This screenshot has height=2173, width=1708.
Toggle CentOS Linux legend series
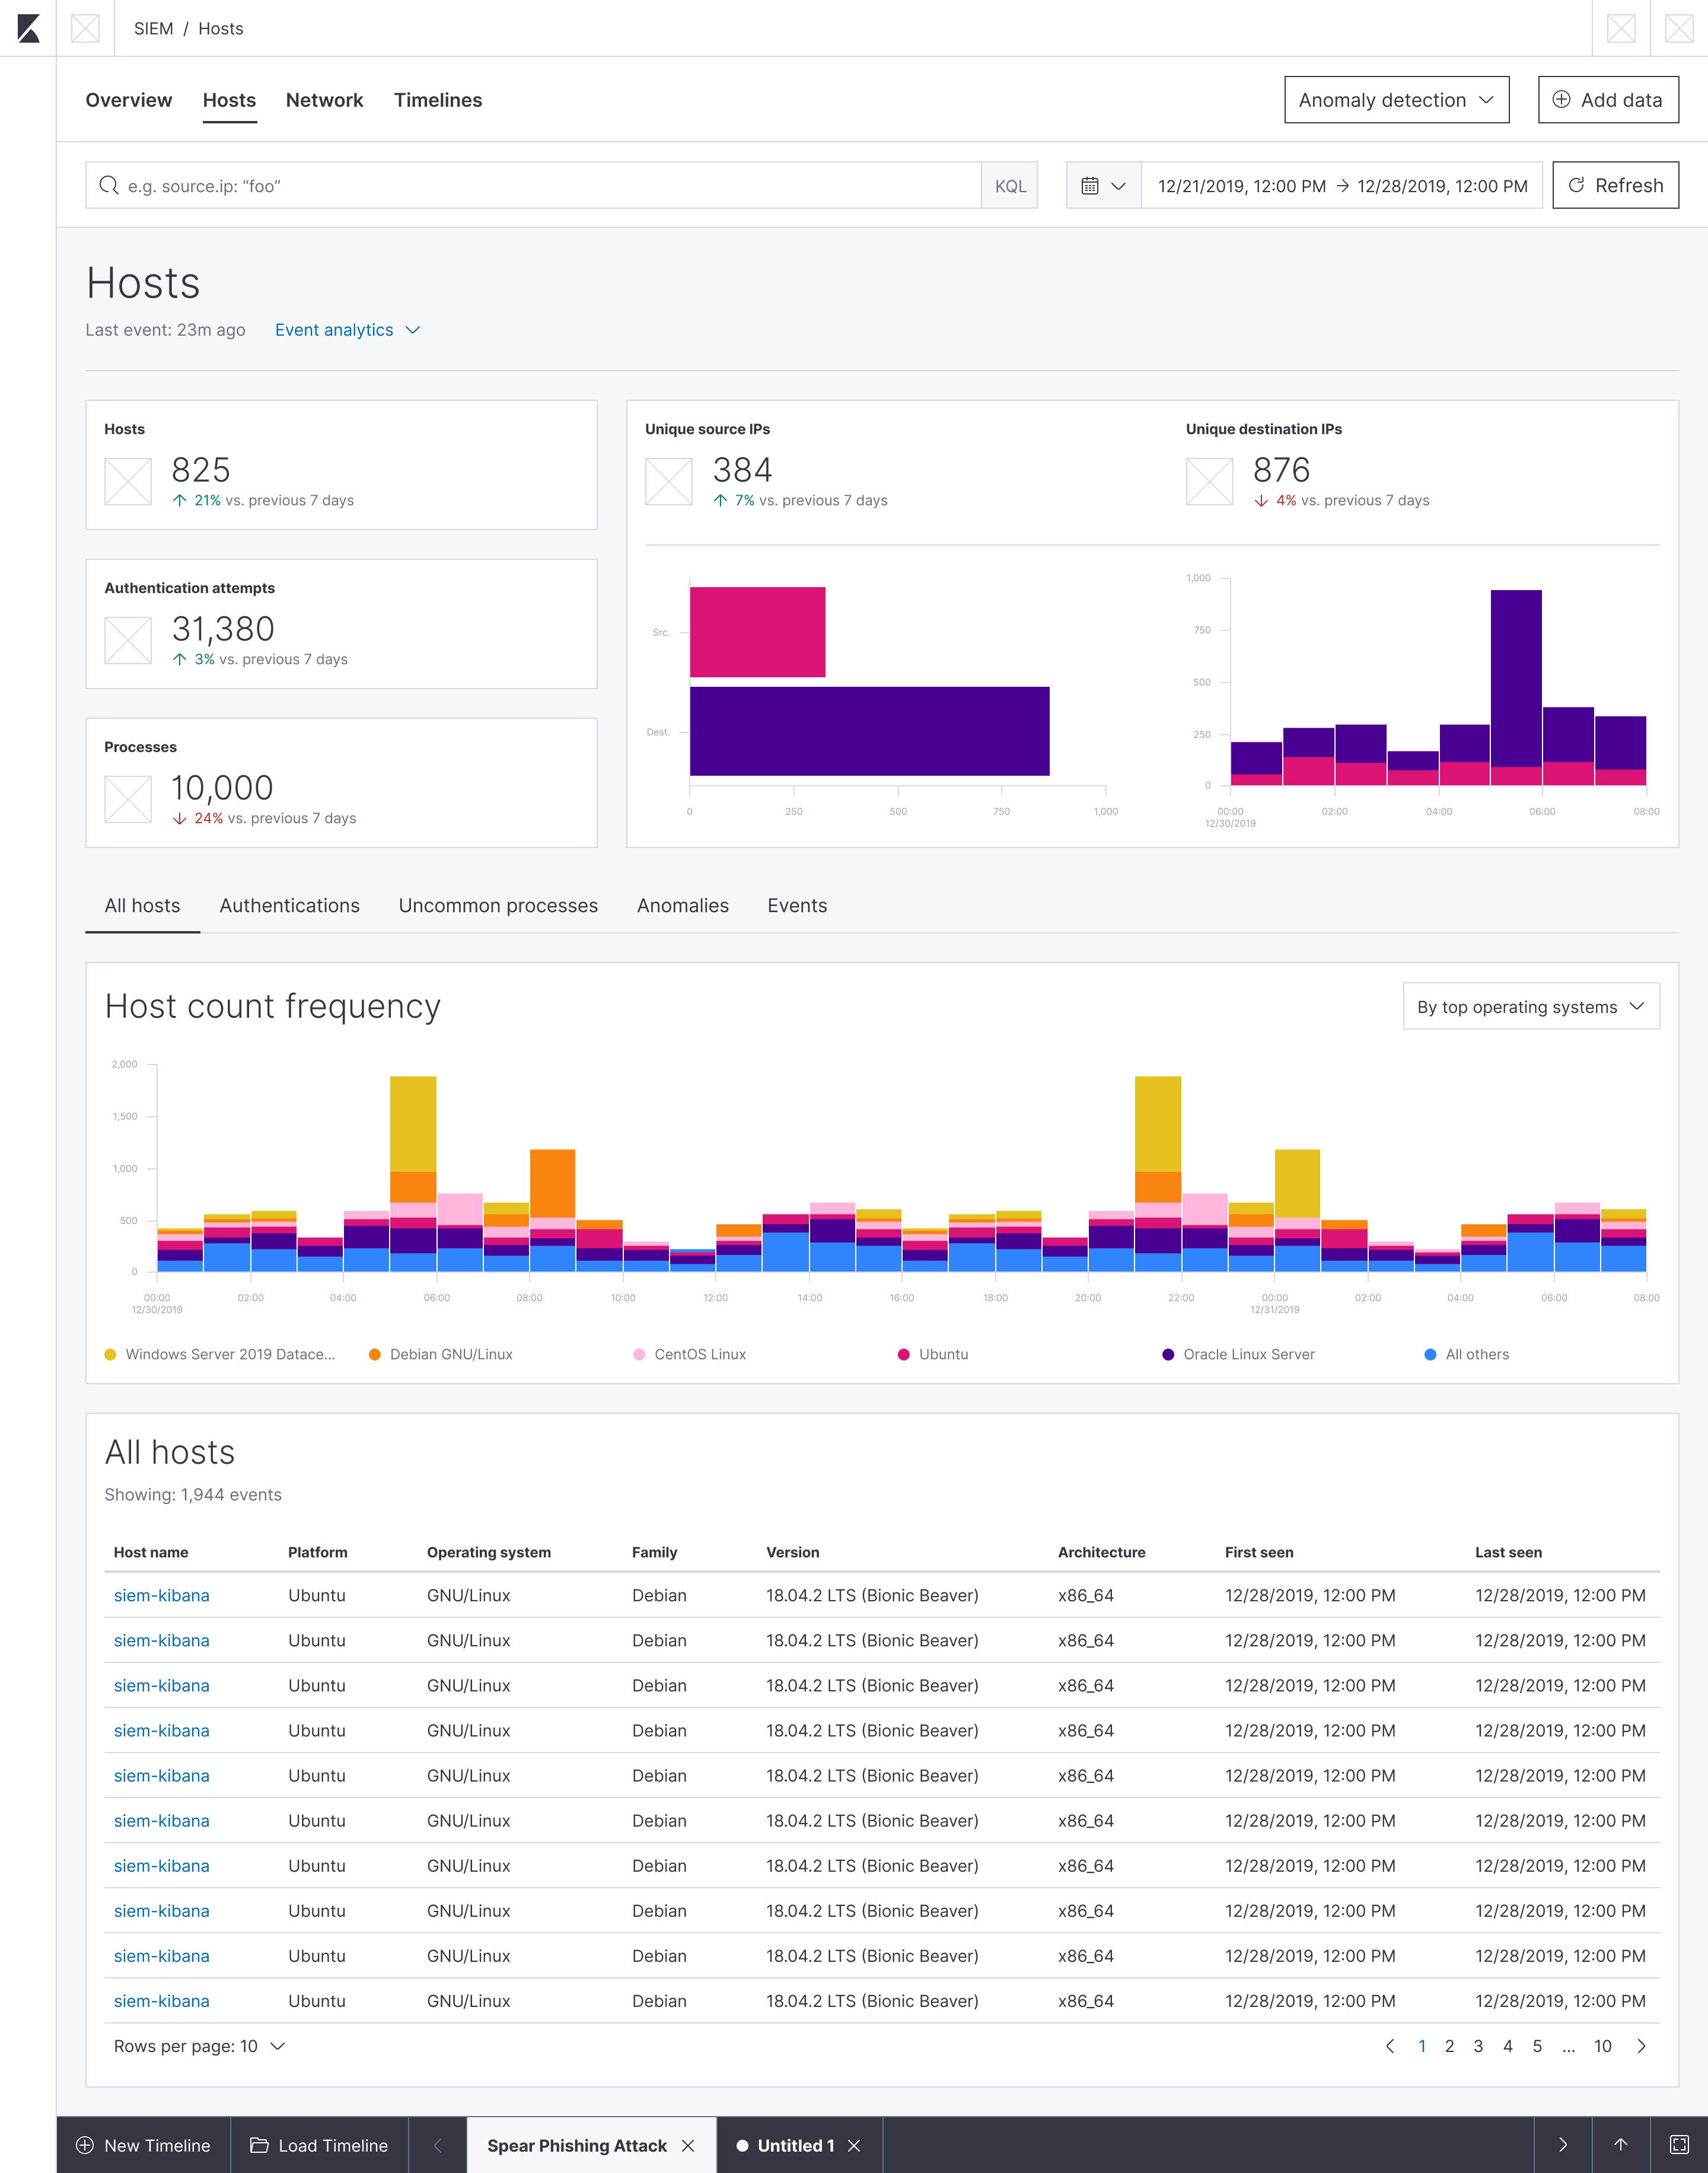tap(699, 1354)
